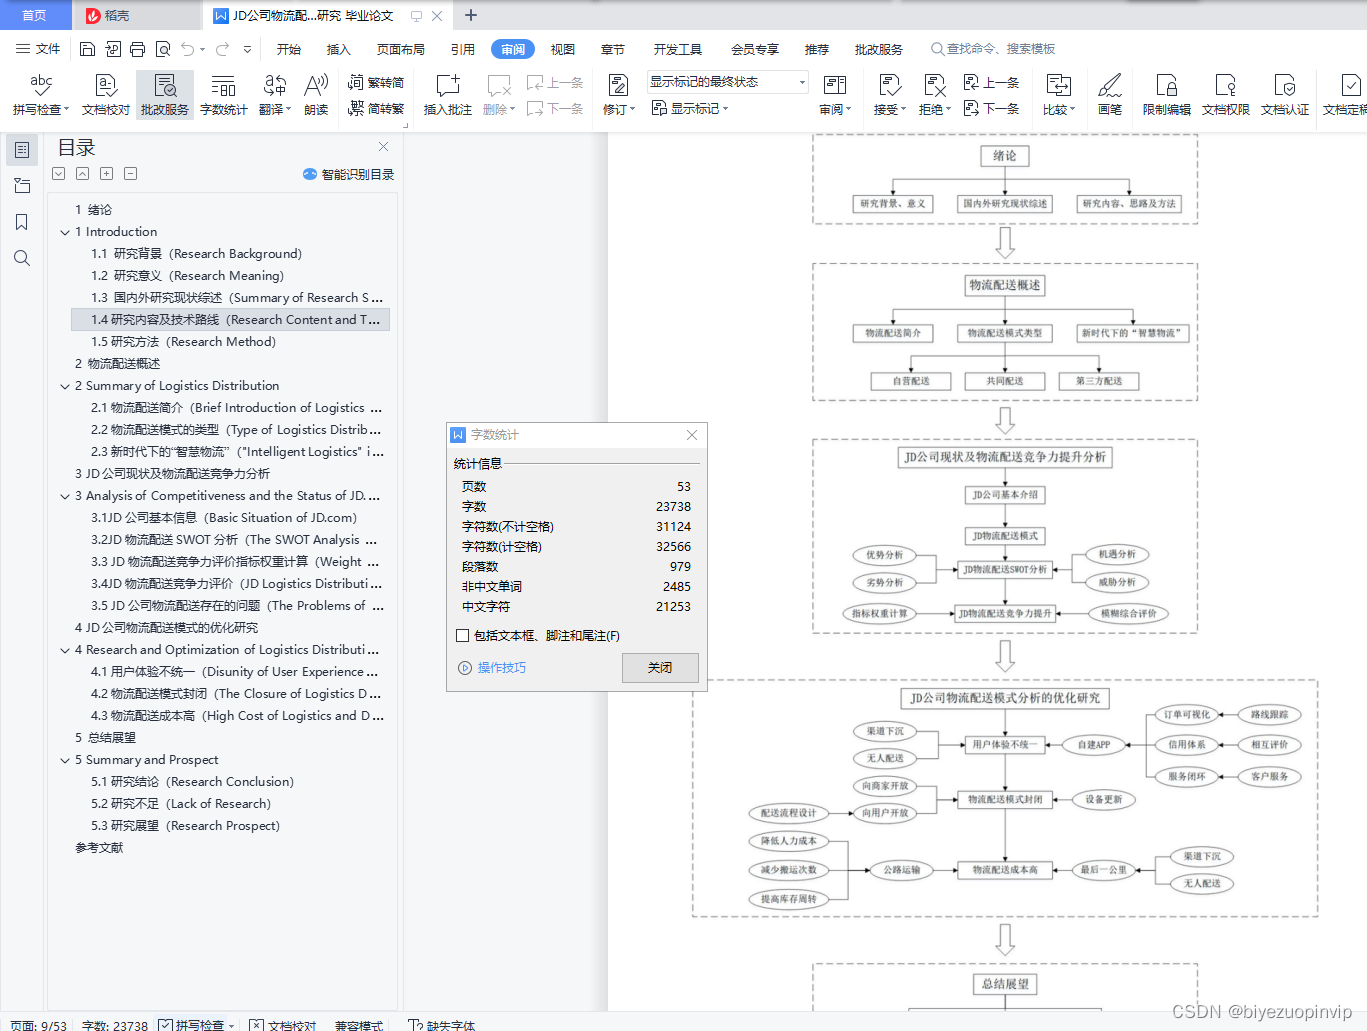Screen dimensions: 1367x1031
Task: Select outline item 1.5 研究方法 Research Method
Action: (x=183, y=342)
